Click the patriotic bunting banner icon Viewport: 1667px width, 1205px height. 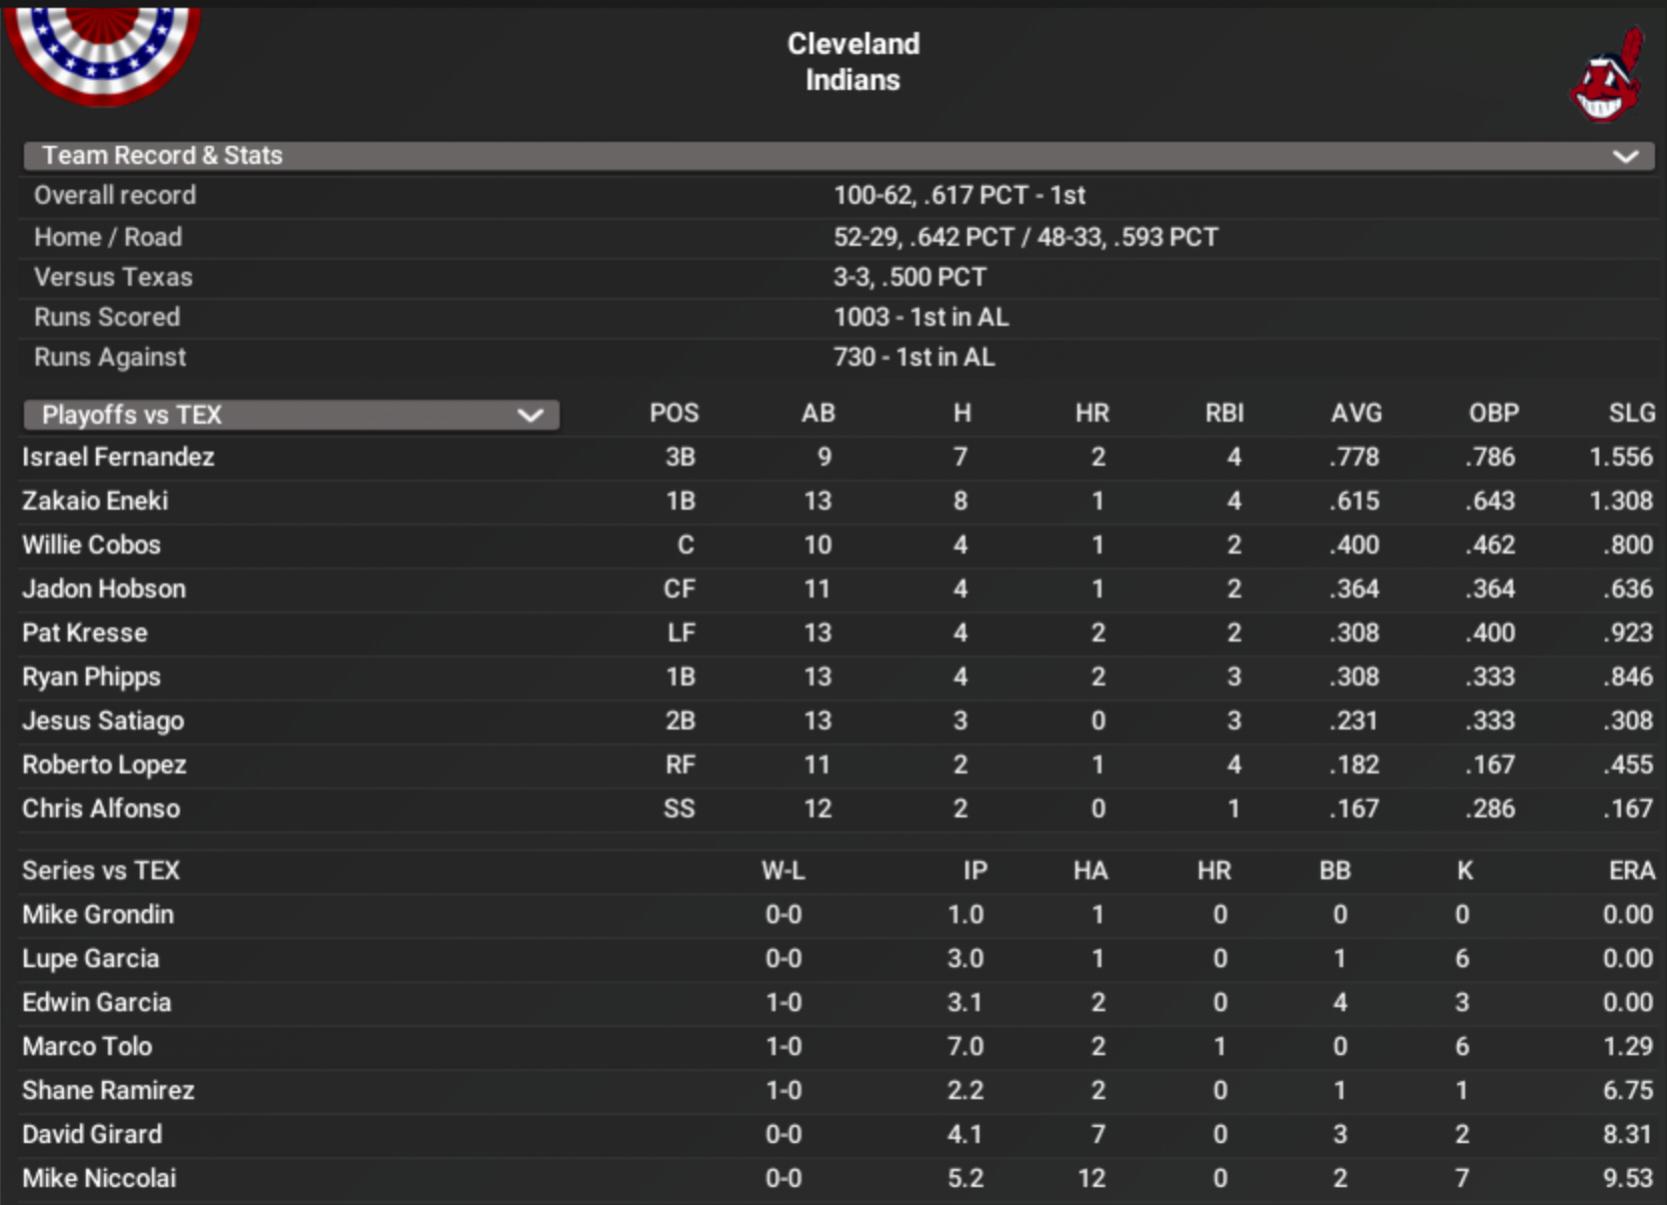[102, 50]
